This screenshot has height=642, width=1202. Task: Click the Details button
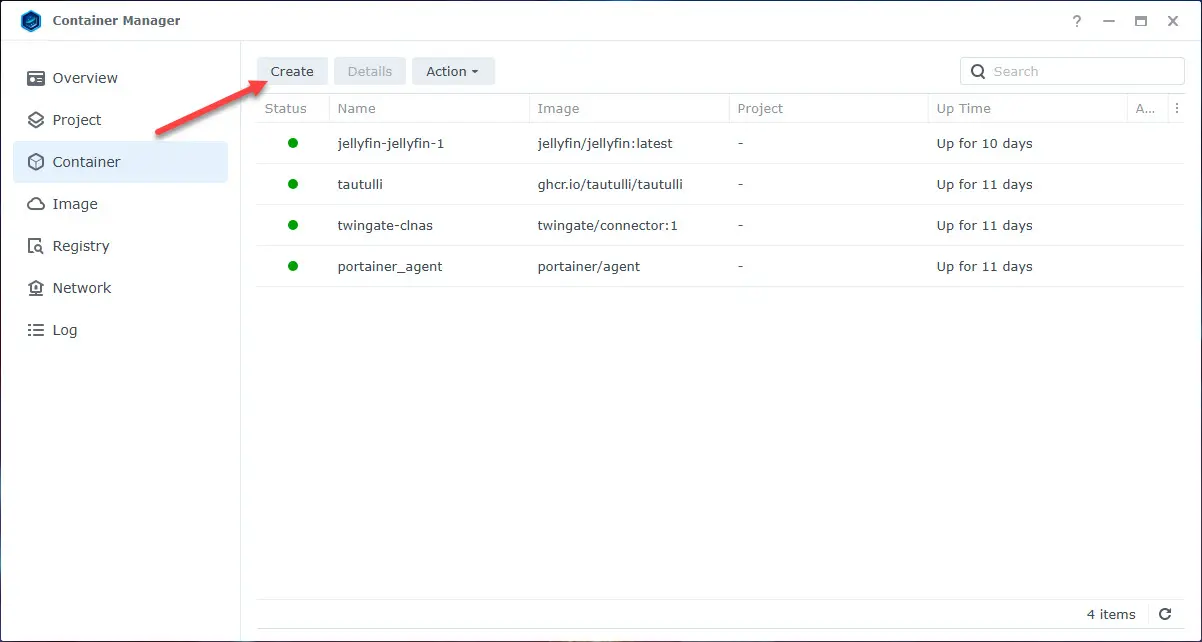tap(370, 71)
